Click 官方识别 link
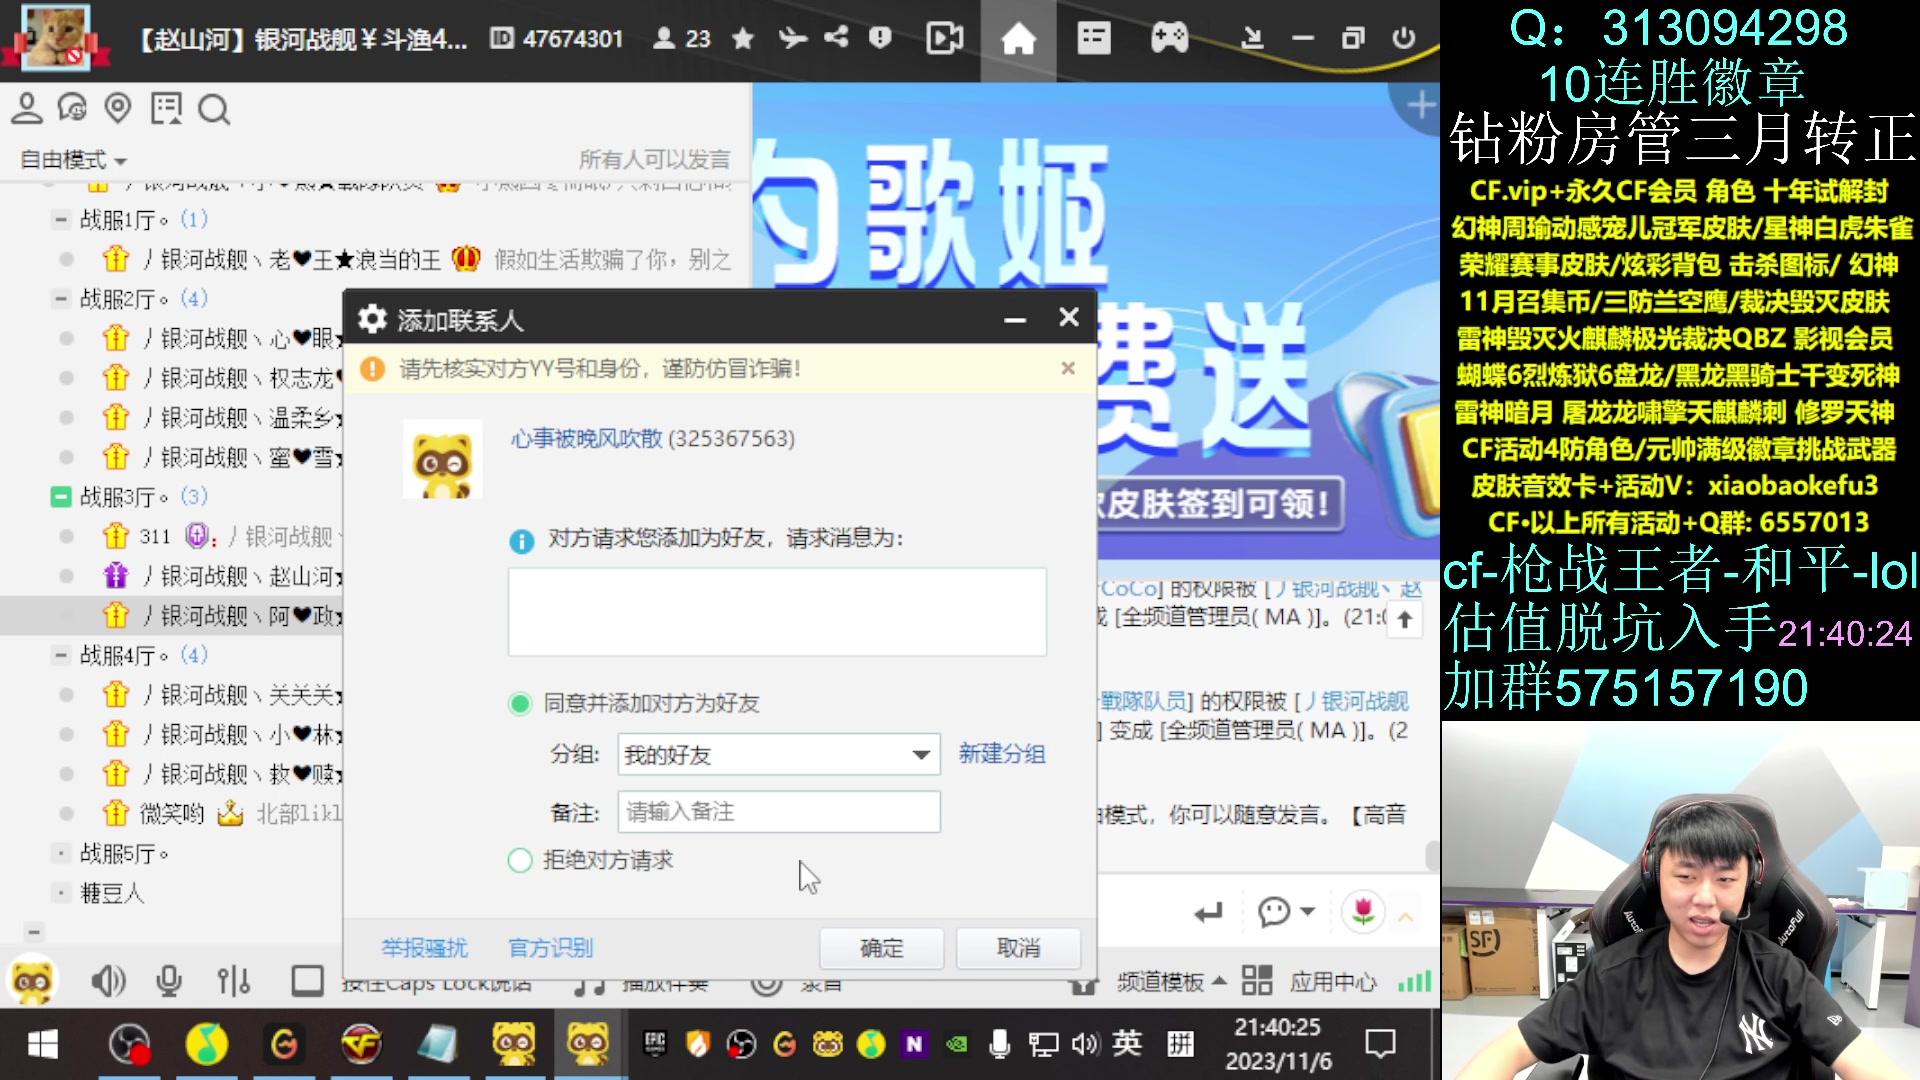 click(550, 948)
